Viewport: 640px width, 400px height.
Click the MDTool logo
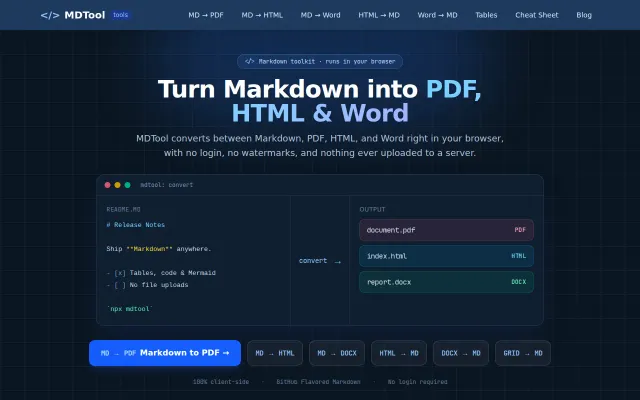tap(73, 15)
